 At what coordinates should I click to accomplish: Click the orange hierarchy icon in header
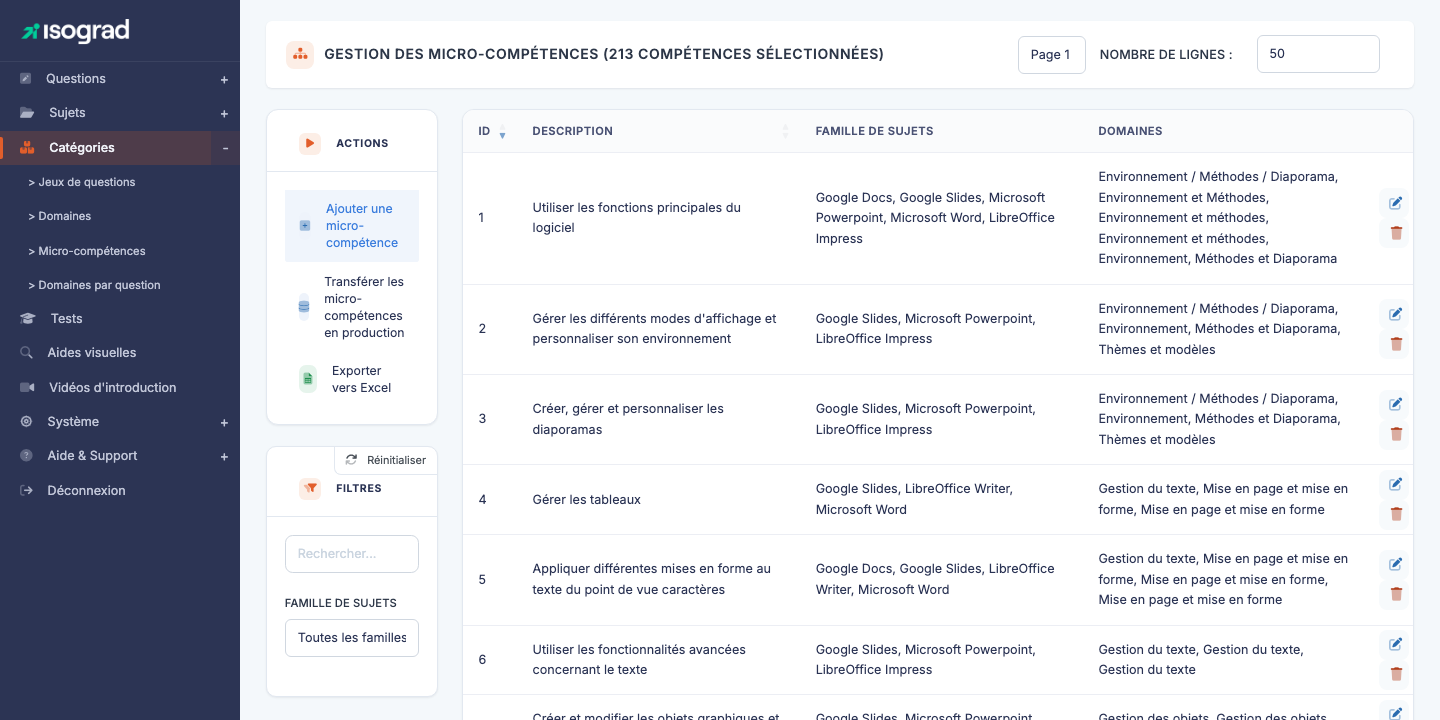[300, 54]
